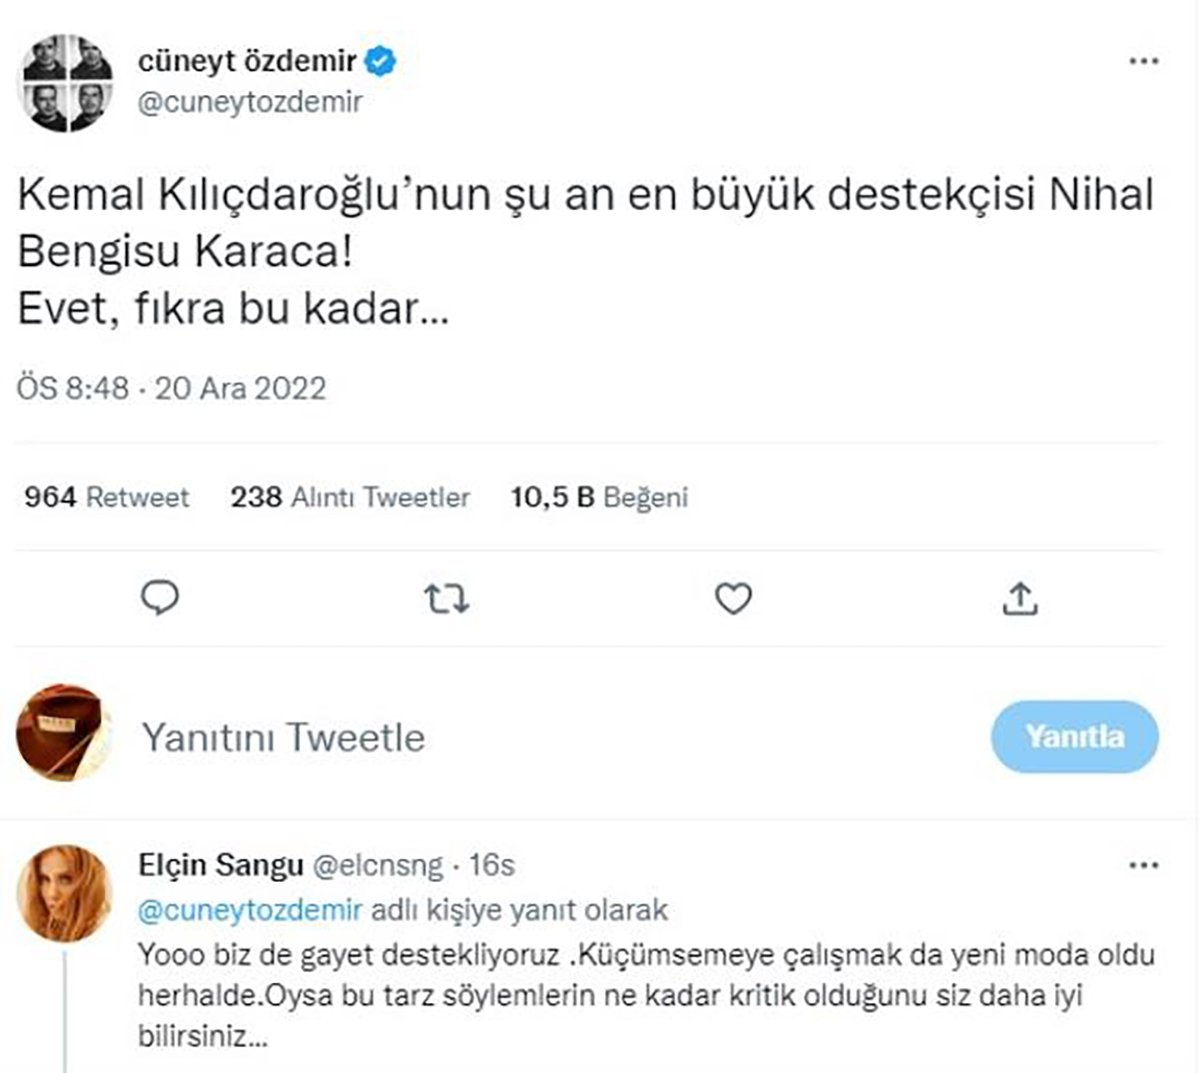Open the share upload icon
Viewport: 1200px width, 1073px height.
coord(1019,599)
